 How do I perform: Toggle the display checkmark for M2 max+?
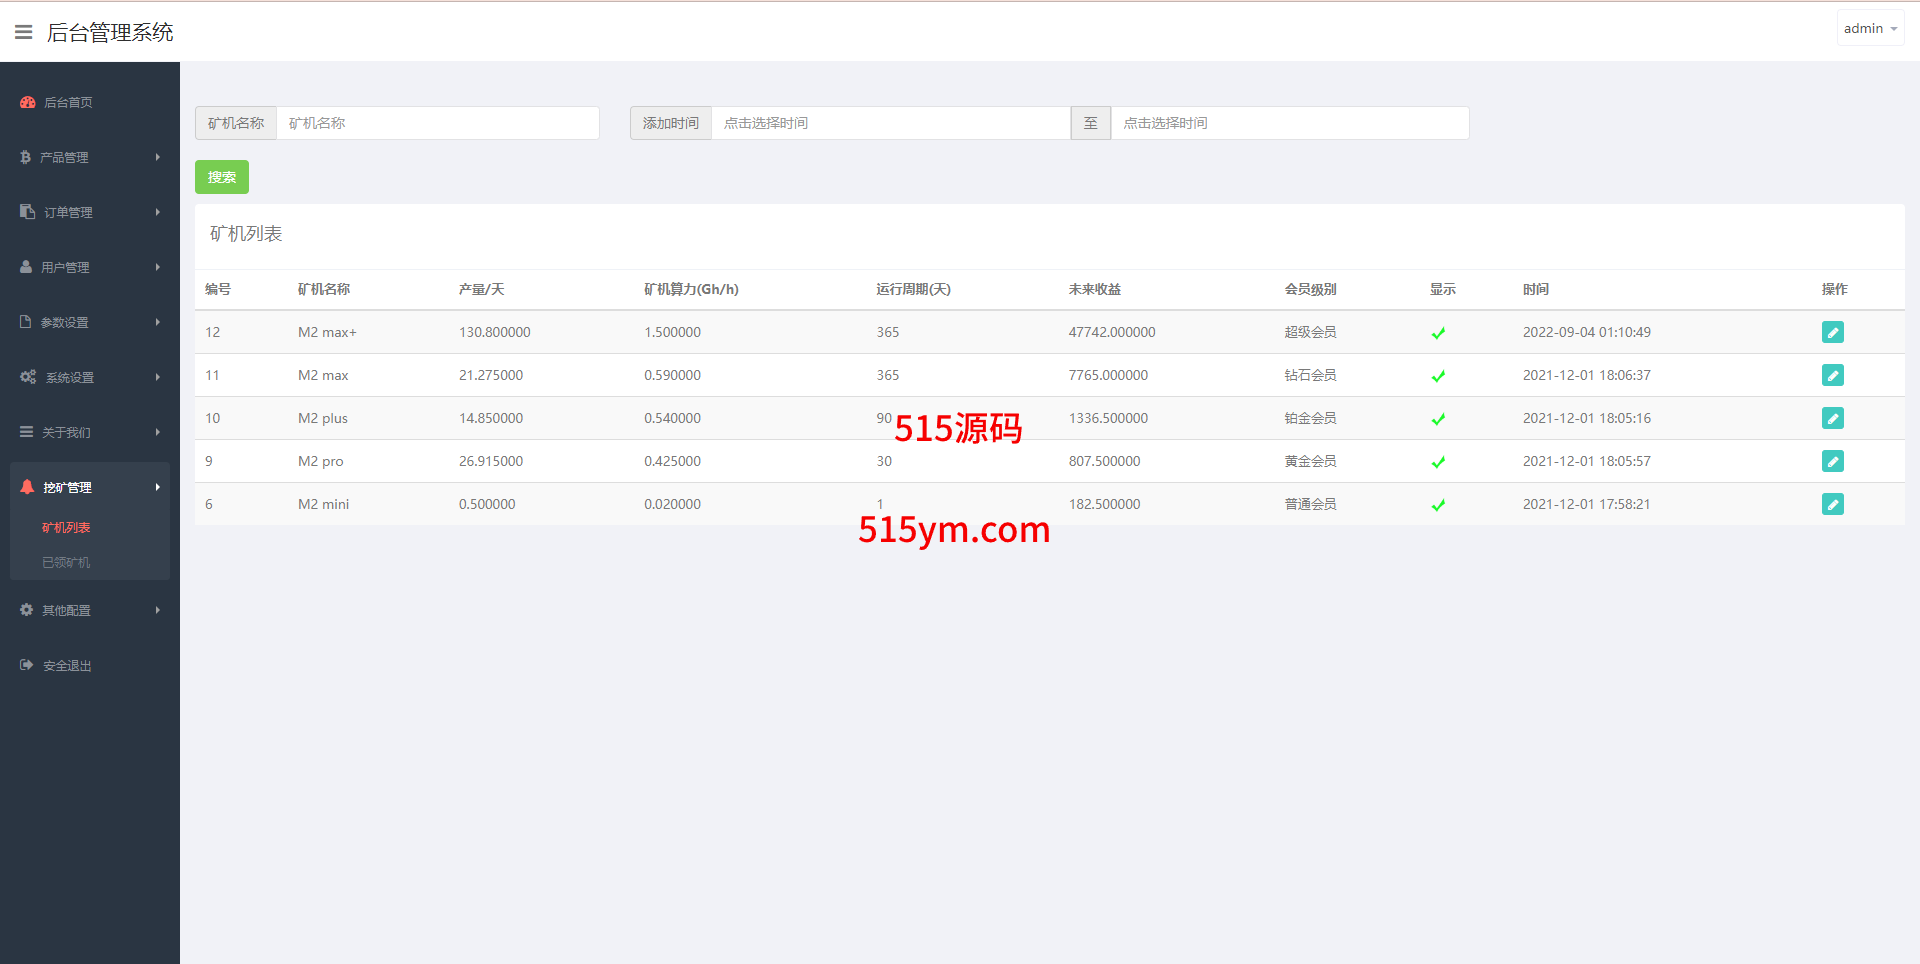point(1438,333)
